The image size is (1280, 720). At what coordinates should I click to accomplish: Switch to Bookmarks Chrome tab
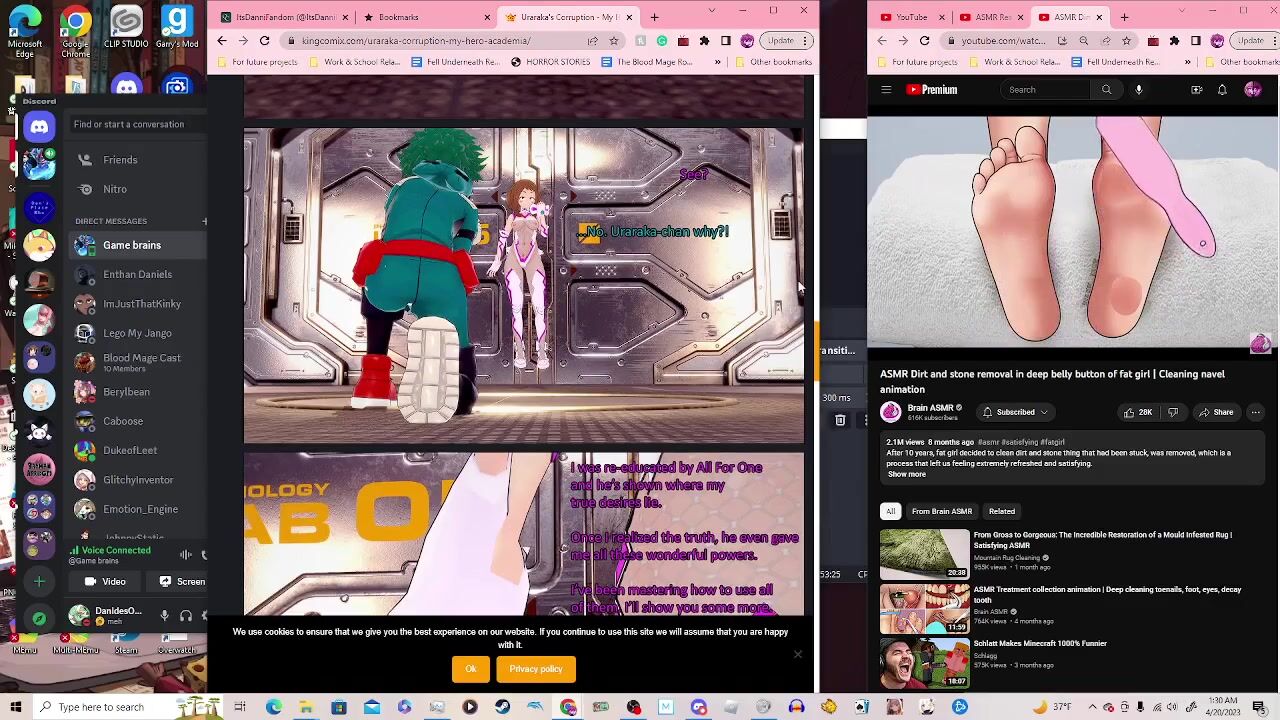(428, 17)
